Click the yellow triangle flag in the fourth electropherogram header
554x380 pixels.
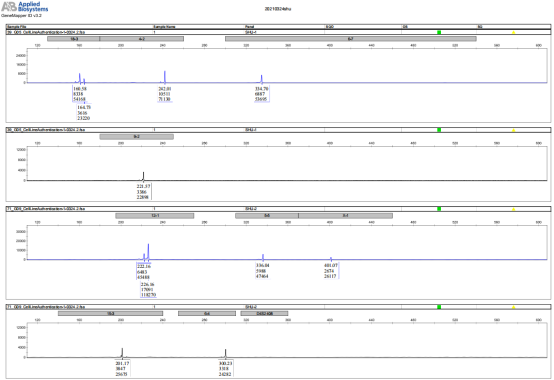pyautogui.click(x=514, y=307)
